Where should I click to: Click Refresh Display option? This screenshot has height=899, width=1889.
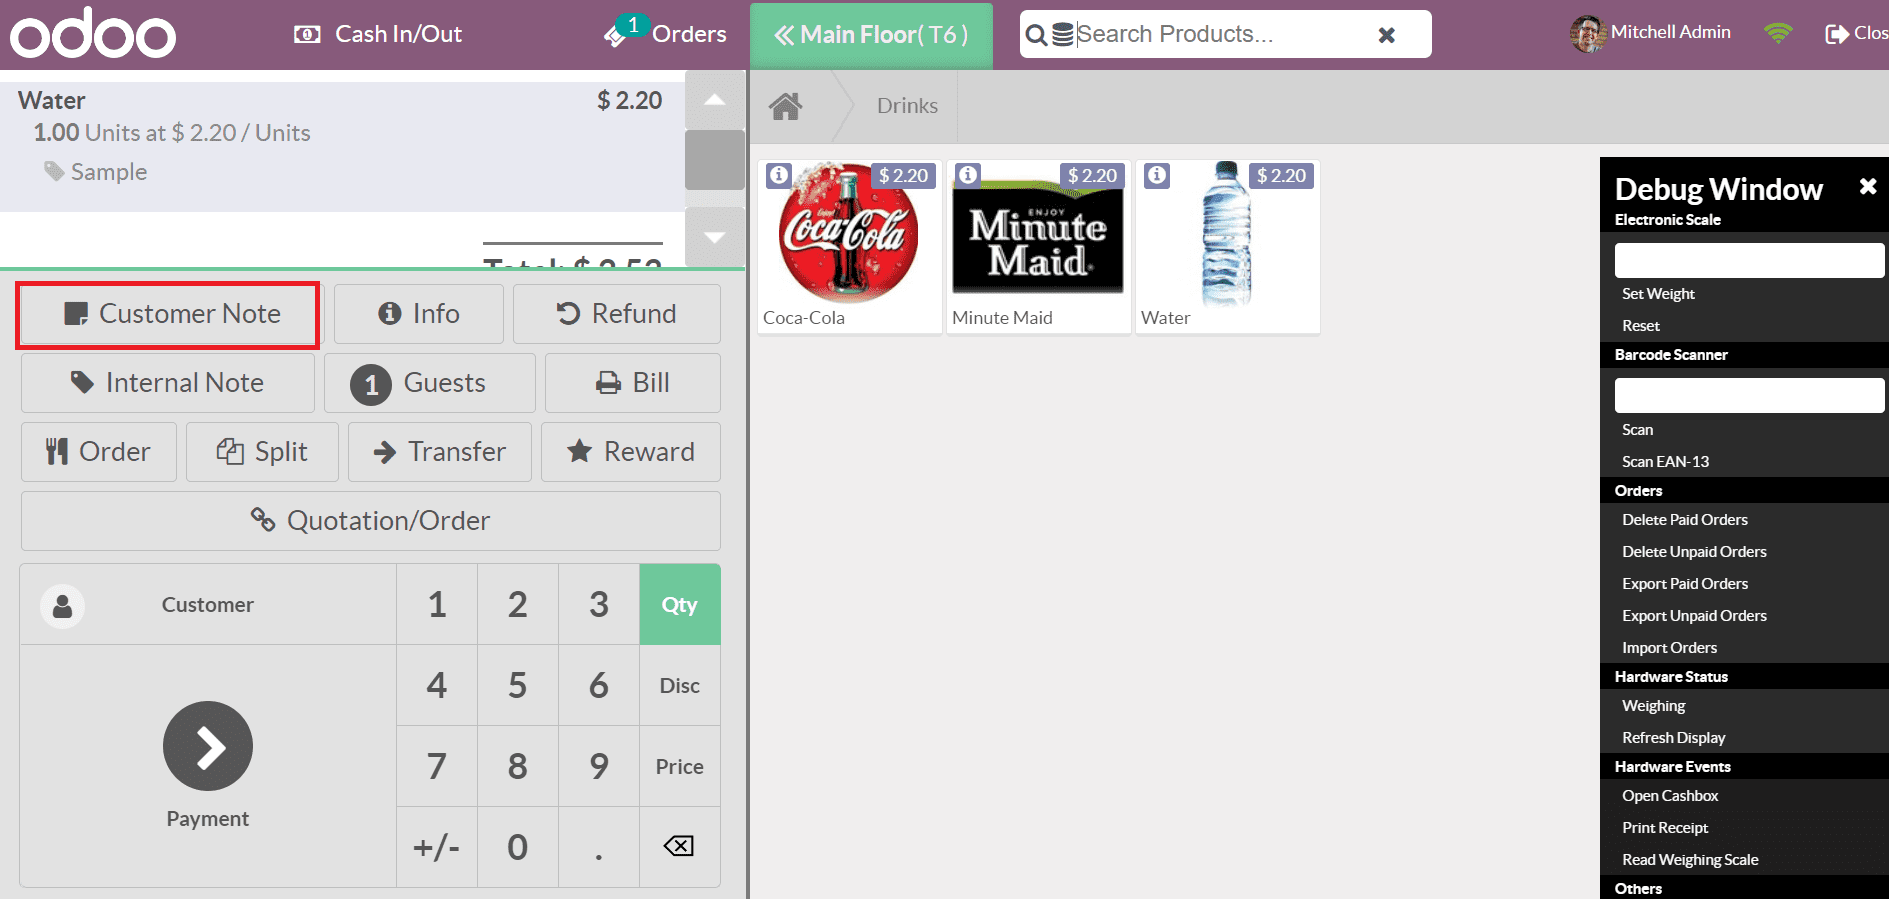(x=1673, y=738)
